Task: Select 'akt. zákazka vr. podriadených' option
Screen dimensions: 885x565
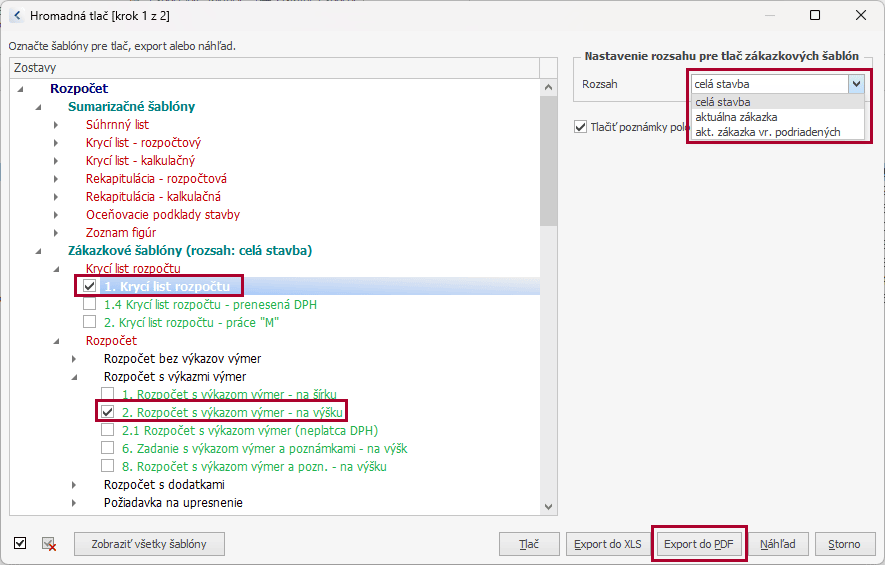Action: pos(767,132)
